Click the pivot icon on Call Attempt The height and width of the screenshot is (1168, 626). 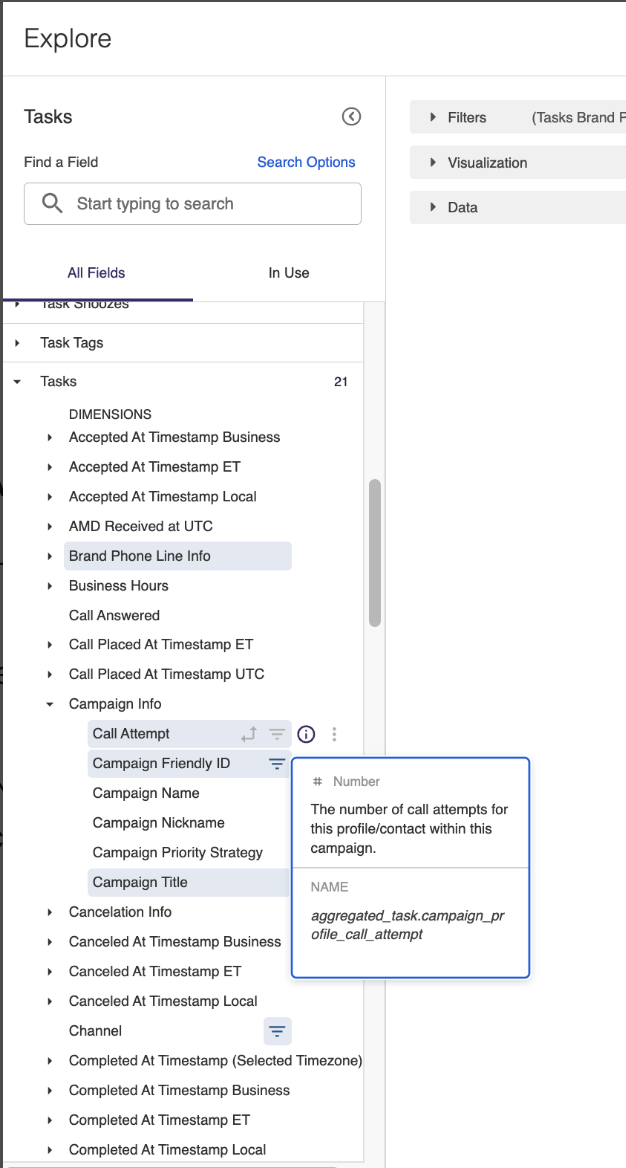250,733
